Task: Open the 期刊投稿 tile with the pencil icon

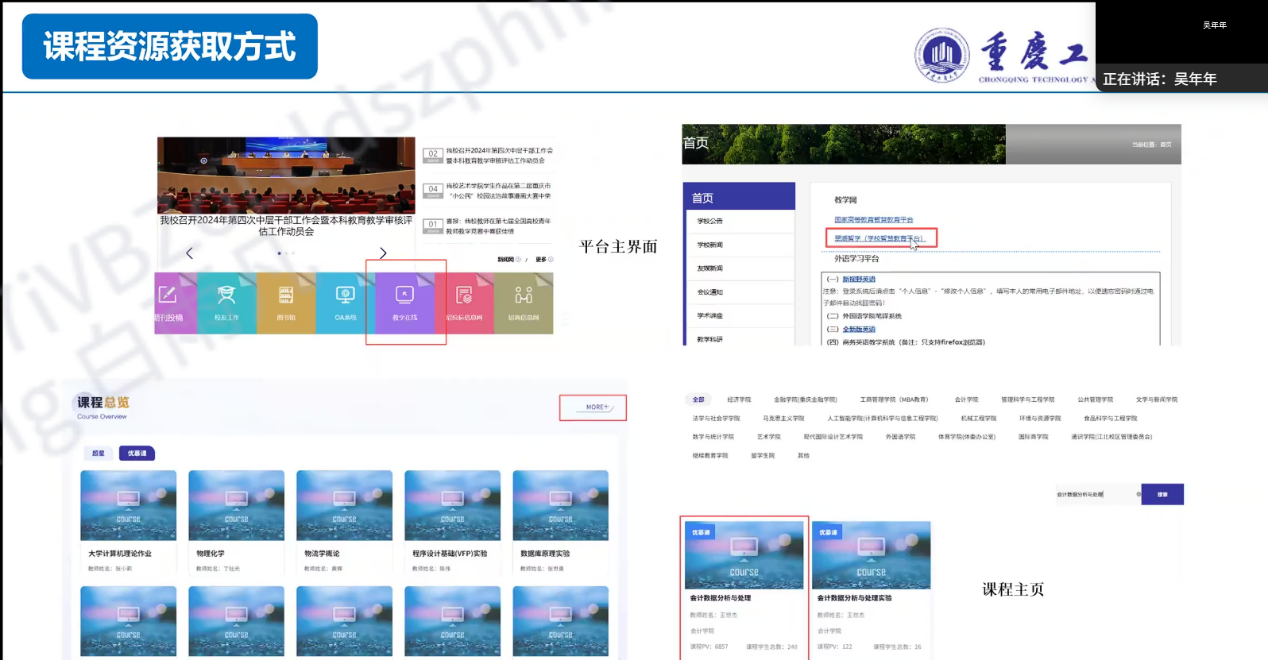Action: point(175,302)
